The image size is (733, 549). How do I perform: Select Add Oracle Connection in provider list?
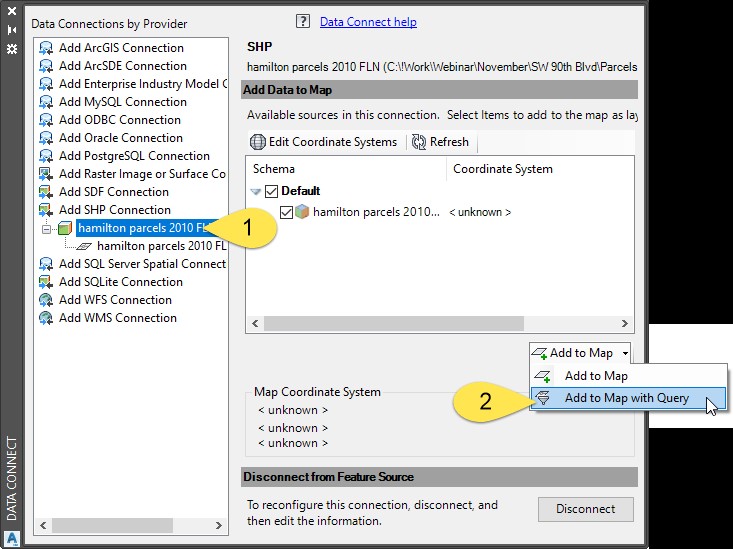(121, 138)
